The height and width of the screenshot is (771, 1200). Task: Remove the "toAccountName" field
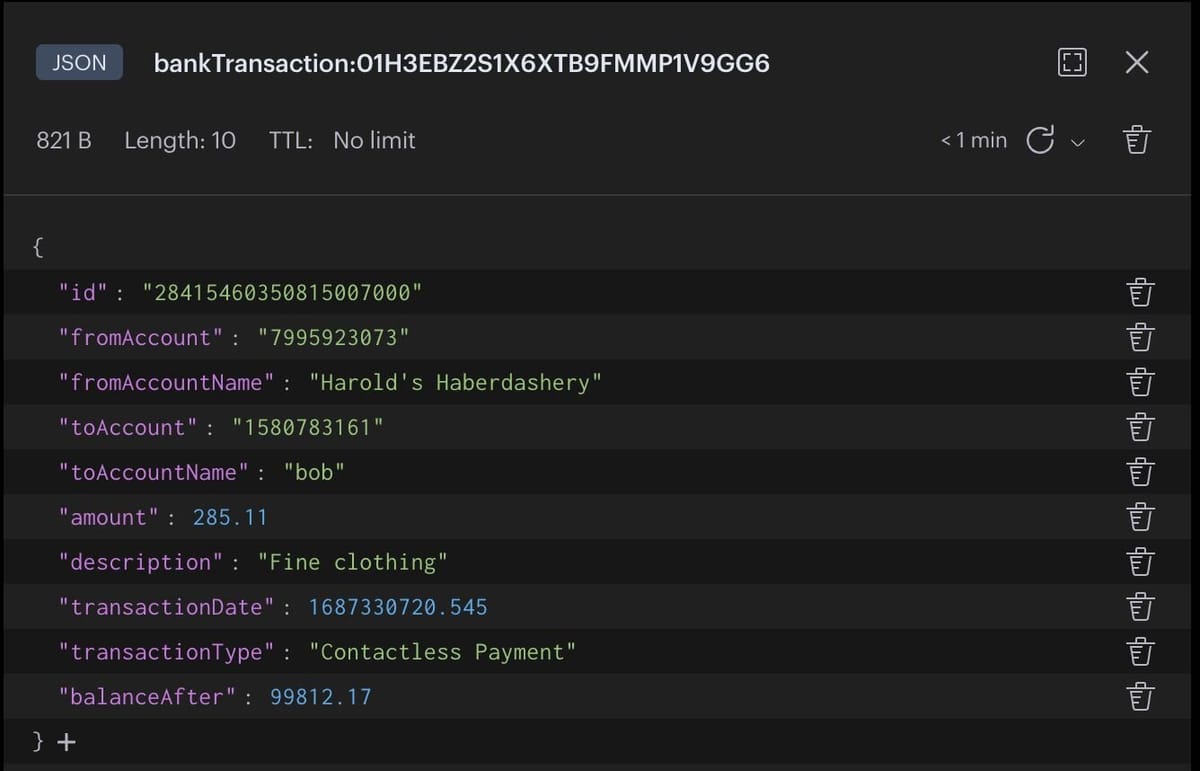(x=1140, y=472)
